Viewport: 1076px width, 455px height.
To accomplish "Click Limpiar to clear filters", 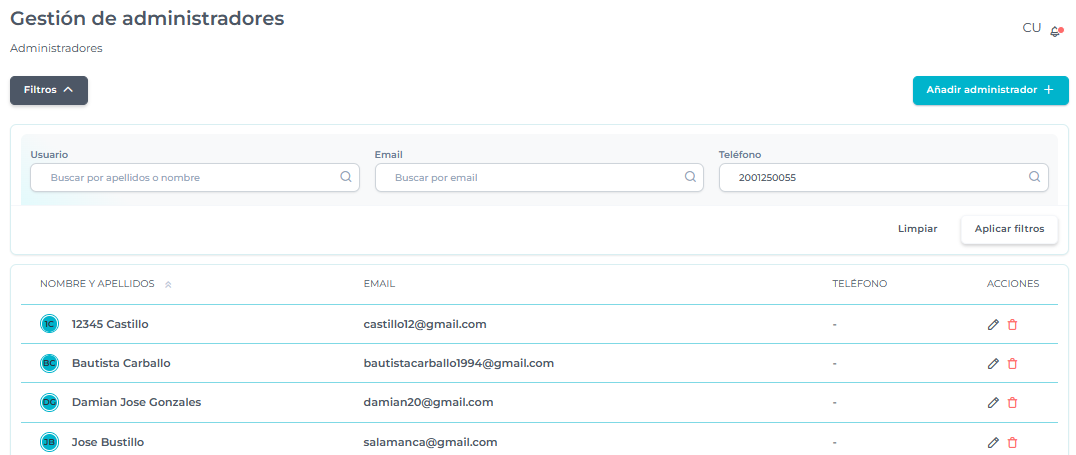I will [x=917, y=229].
